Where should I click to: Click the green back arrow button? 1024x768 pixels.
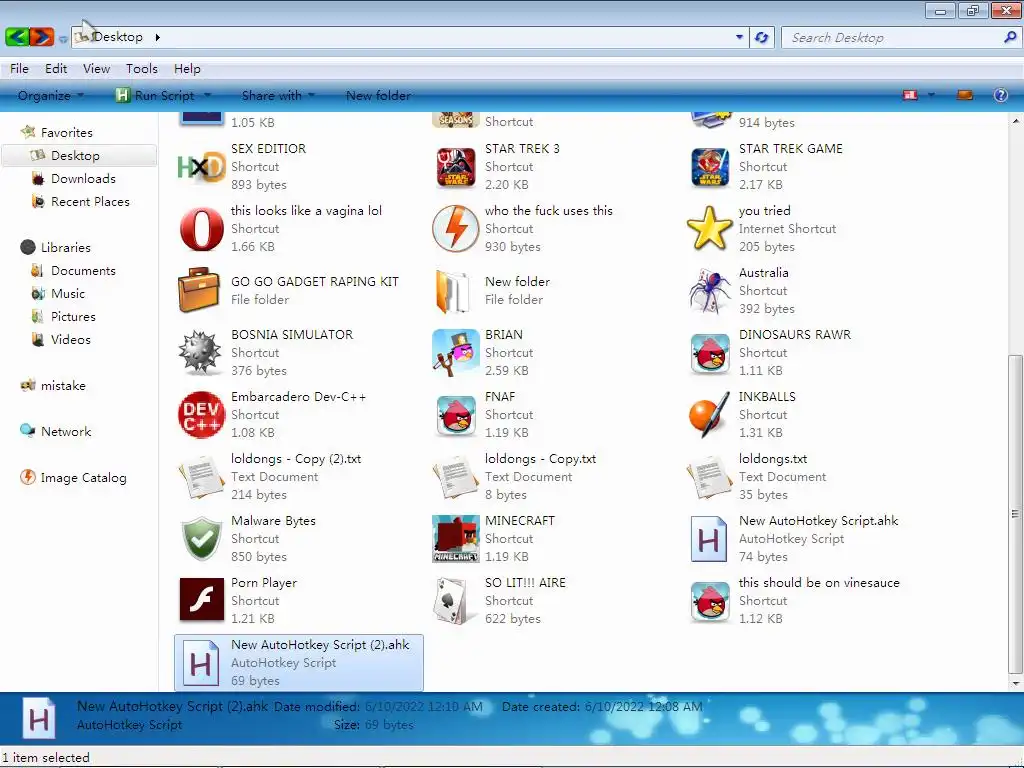[17, 37]
